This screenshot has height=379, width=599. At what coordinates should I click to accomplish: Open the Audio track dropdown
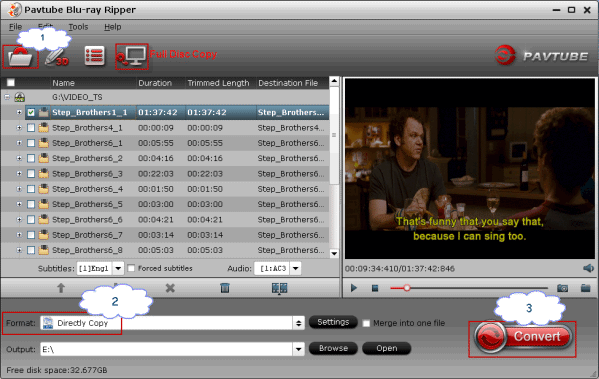[x=295, y=268]
